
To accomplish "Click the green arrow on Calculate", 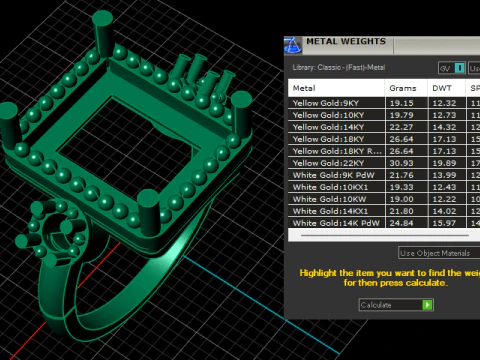I will [x=427, y=305].
